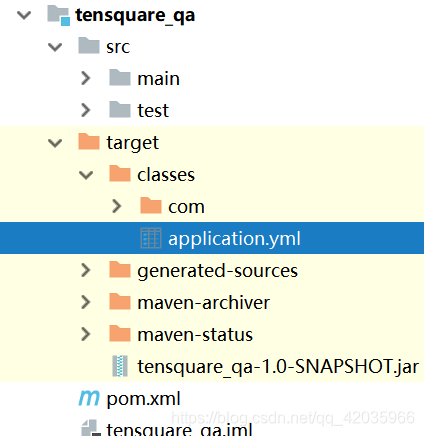Expand the test folder arrow
The height and width of the screenshot is (436, 424).
click(x=86, y=110)
